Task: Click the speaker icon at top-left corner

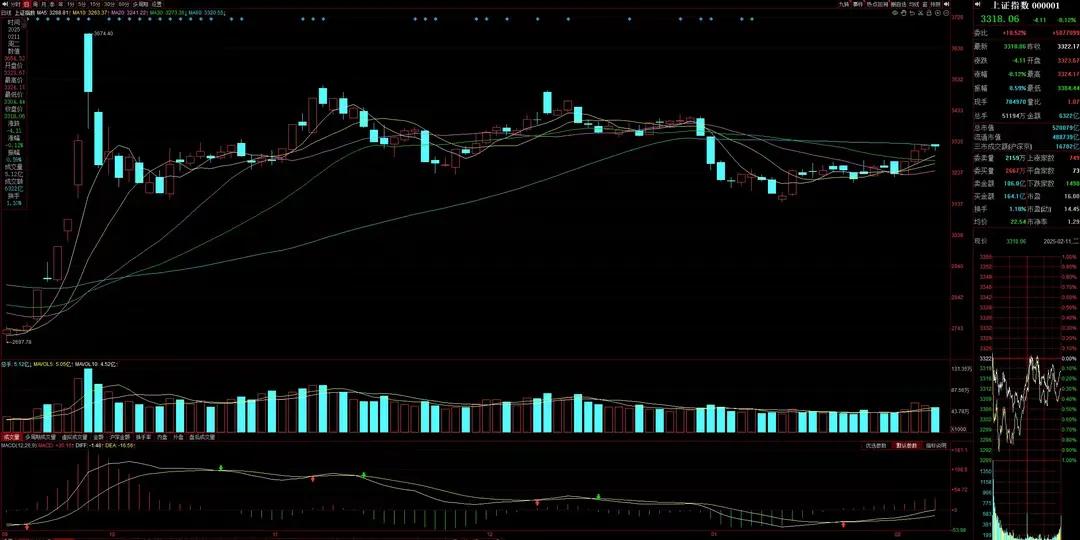Action: coord(5,4)
